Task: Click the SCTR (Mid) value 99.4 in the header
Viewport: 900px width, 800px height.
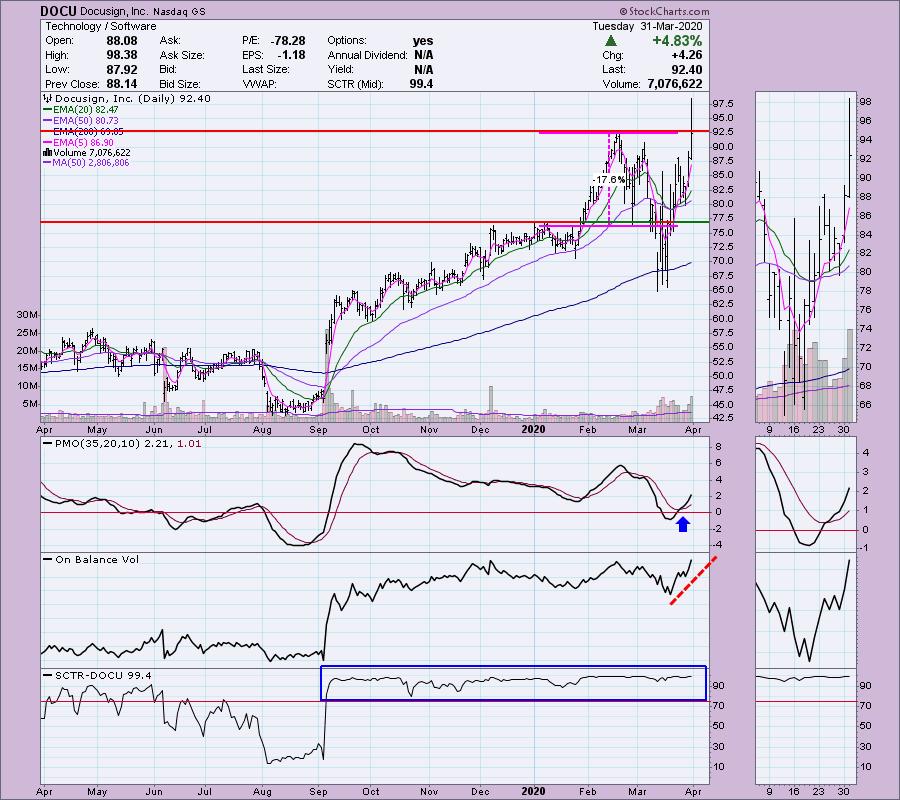Action: (x=421, y=84)
